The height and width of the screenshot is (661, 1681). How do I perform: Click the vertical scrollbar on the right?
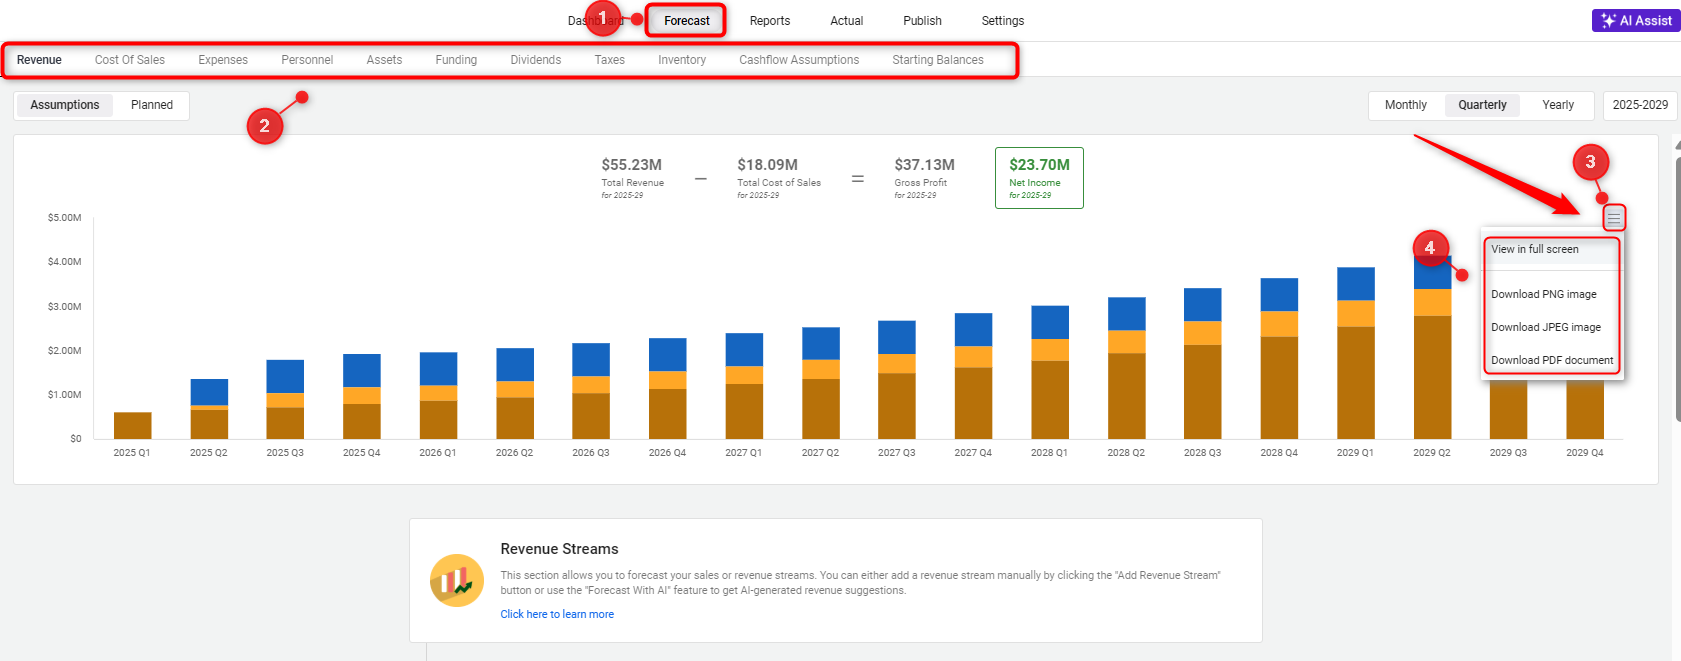click(x=1676, y=290)
